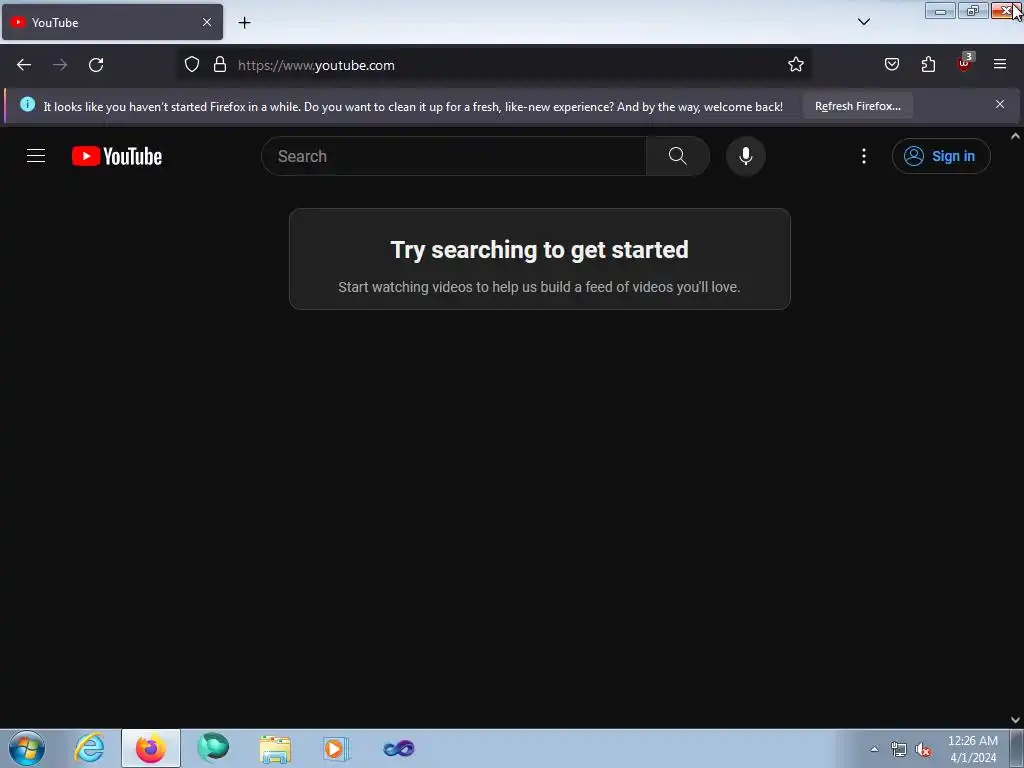Open the Windows Start menu orb
The height and width of the screenshot is (768, 1024).
pyautogui.click(x=27, y=748)
